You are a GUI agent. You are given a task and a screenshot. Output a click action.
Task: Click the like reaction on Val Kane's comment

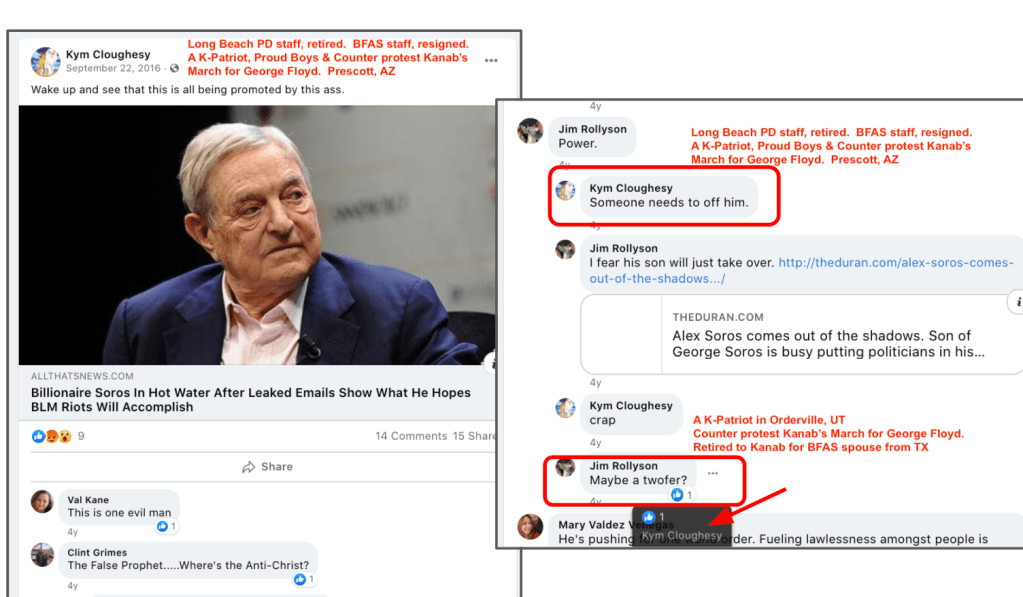click(166, 527)
